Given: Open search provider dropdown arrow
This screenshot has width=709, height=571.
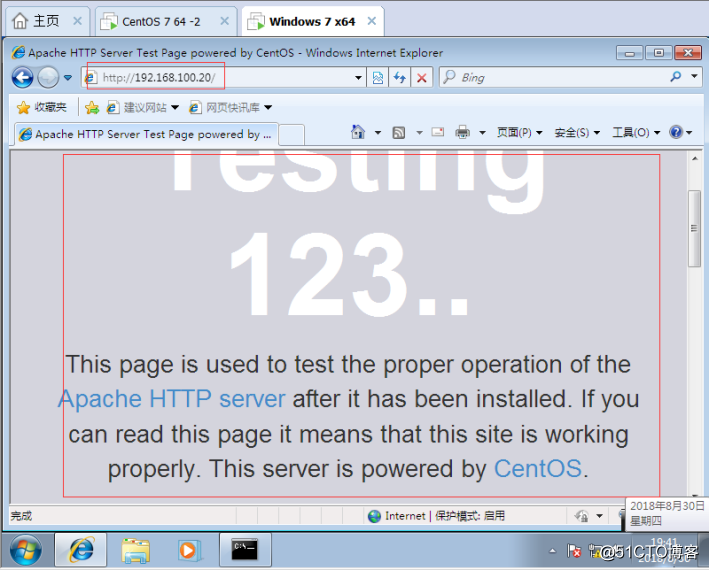Looking at the screenshot, I should pos(694,76).
